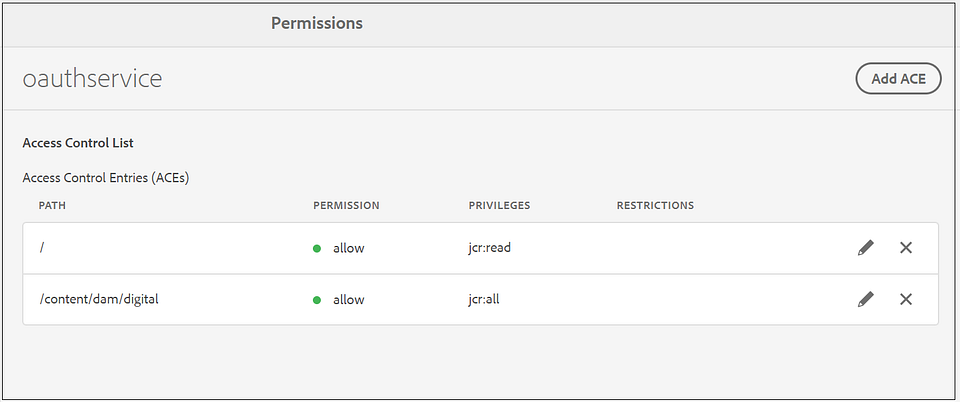The width and height of the screenshot is (960, 402).
Task: Select the oauthservice principal name
Action: click(x=92, y=79)
